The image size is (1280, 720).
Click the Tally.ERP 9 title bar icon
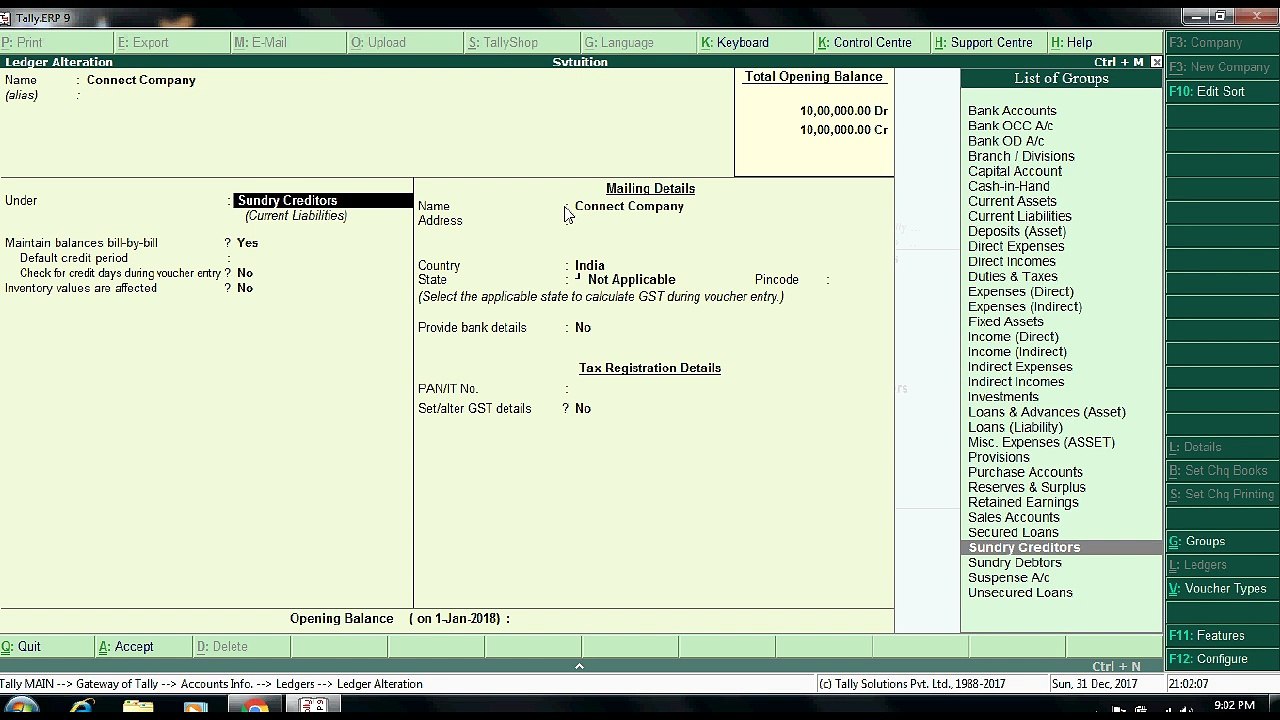click(6, 18)
